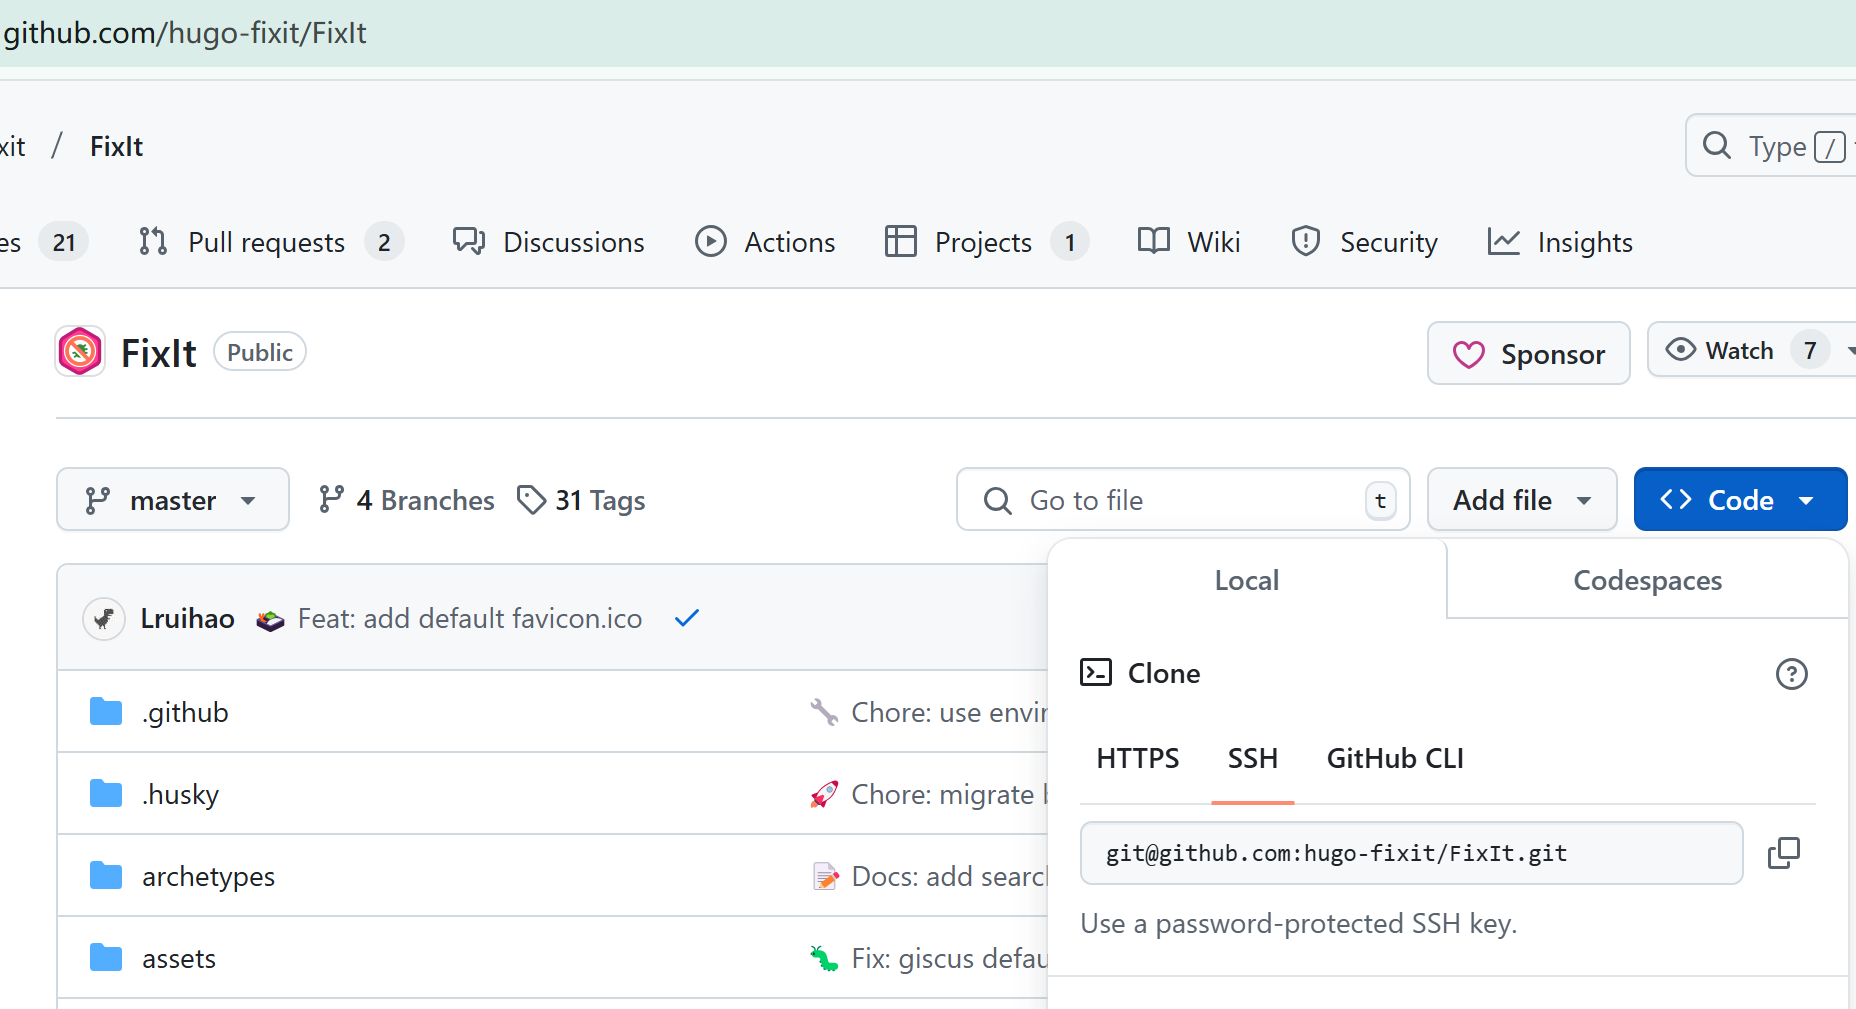Focus the Type search box in header
1856x1009 pixels.
click(x=1771, y=146)
